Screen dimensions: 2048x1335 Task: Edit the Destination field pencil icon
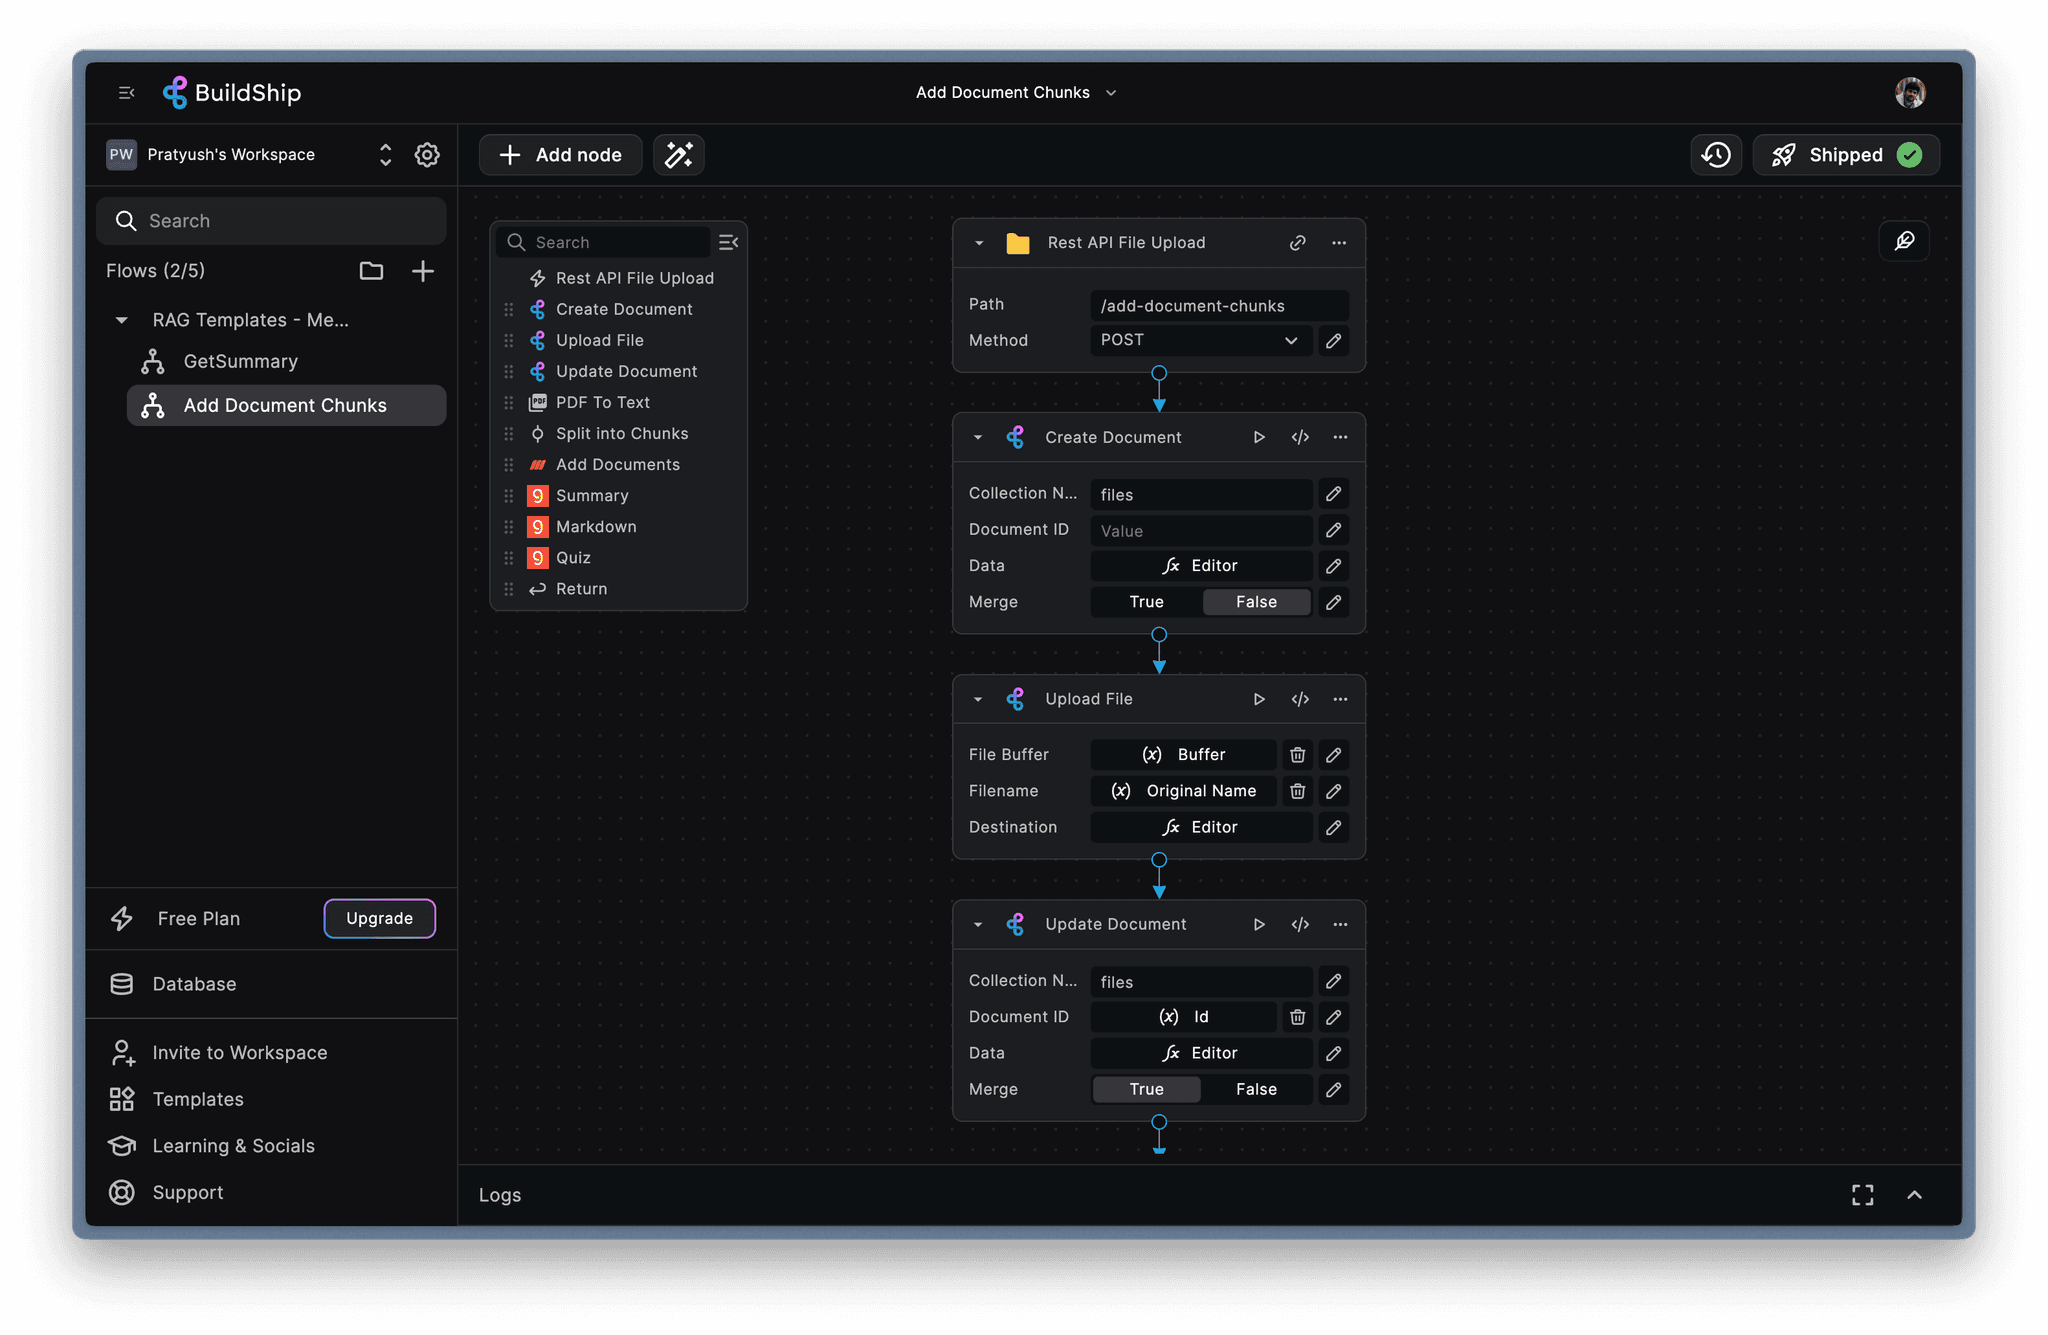click(x=1333, y=827)
